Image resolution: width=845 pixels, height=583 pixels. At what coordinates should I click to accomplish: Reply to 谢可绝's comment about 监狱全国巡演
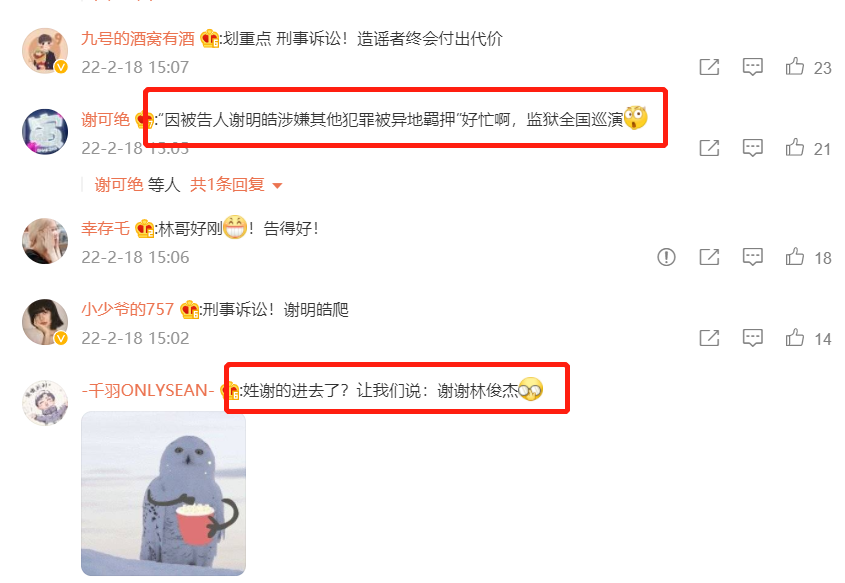point(752,148)
